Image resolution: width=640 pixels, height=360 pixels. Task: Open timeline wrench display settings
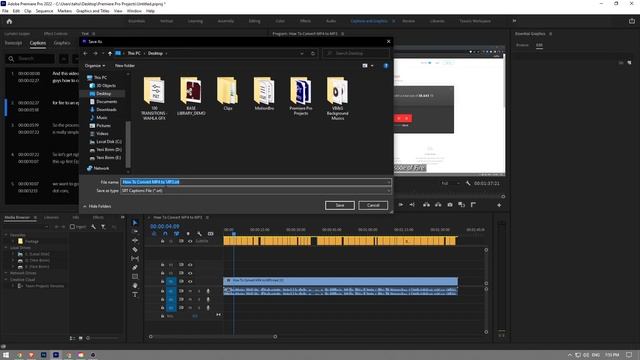point(199,233)
